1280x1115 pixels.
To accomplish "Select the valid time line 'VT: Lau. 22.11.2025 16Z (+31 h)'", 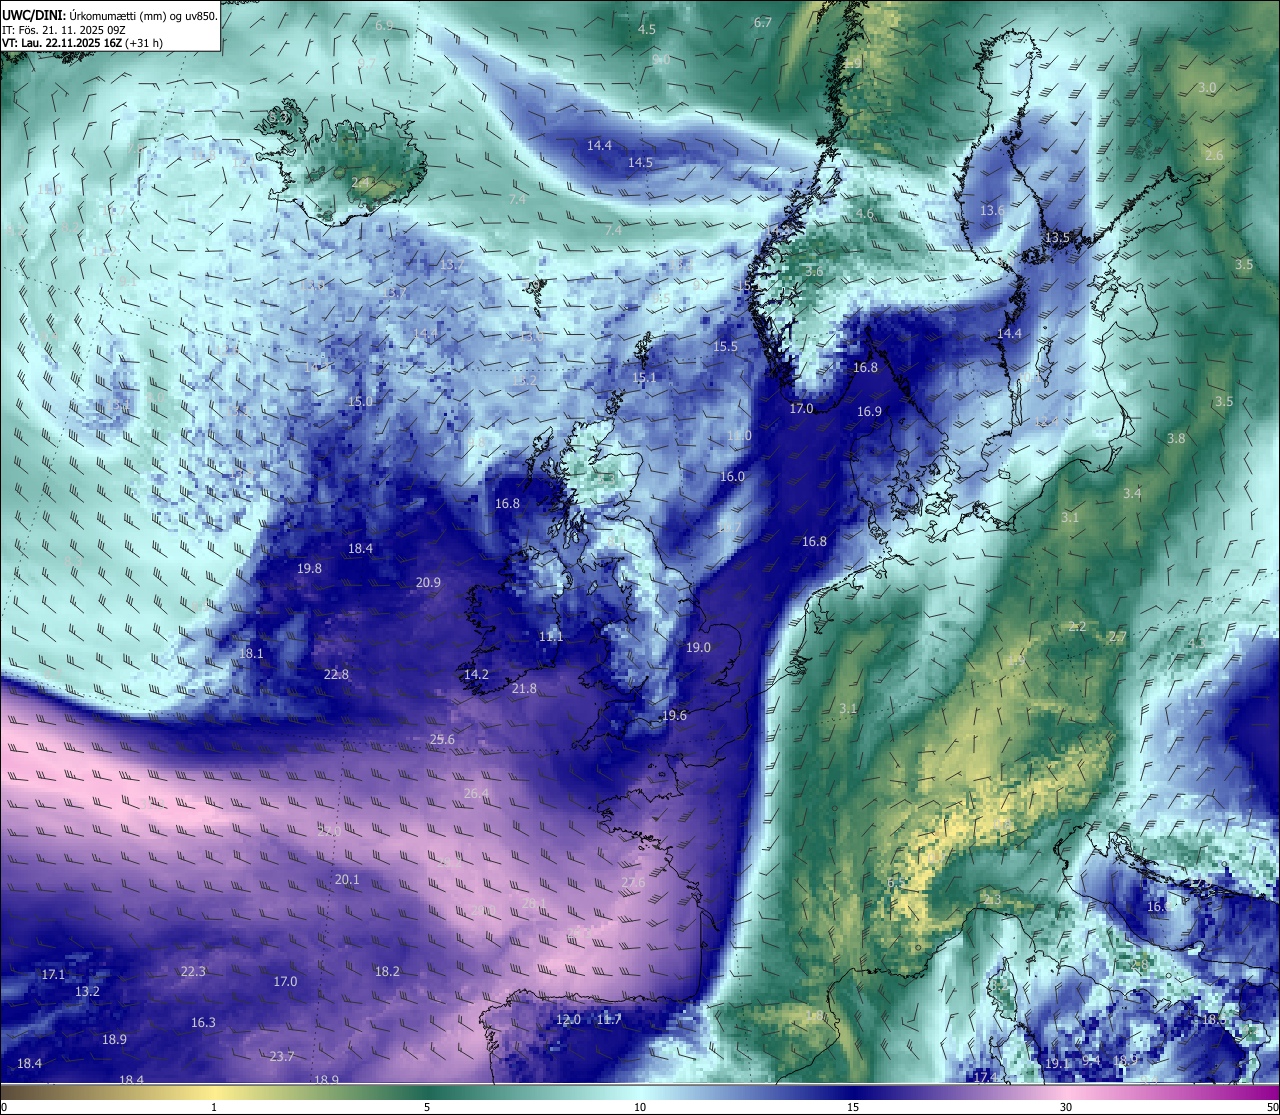I will 82,43.
